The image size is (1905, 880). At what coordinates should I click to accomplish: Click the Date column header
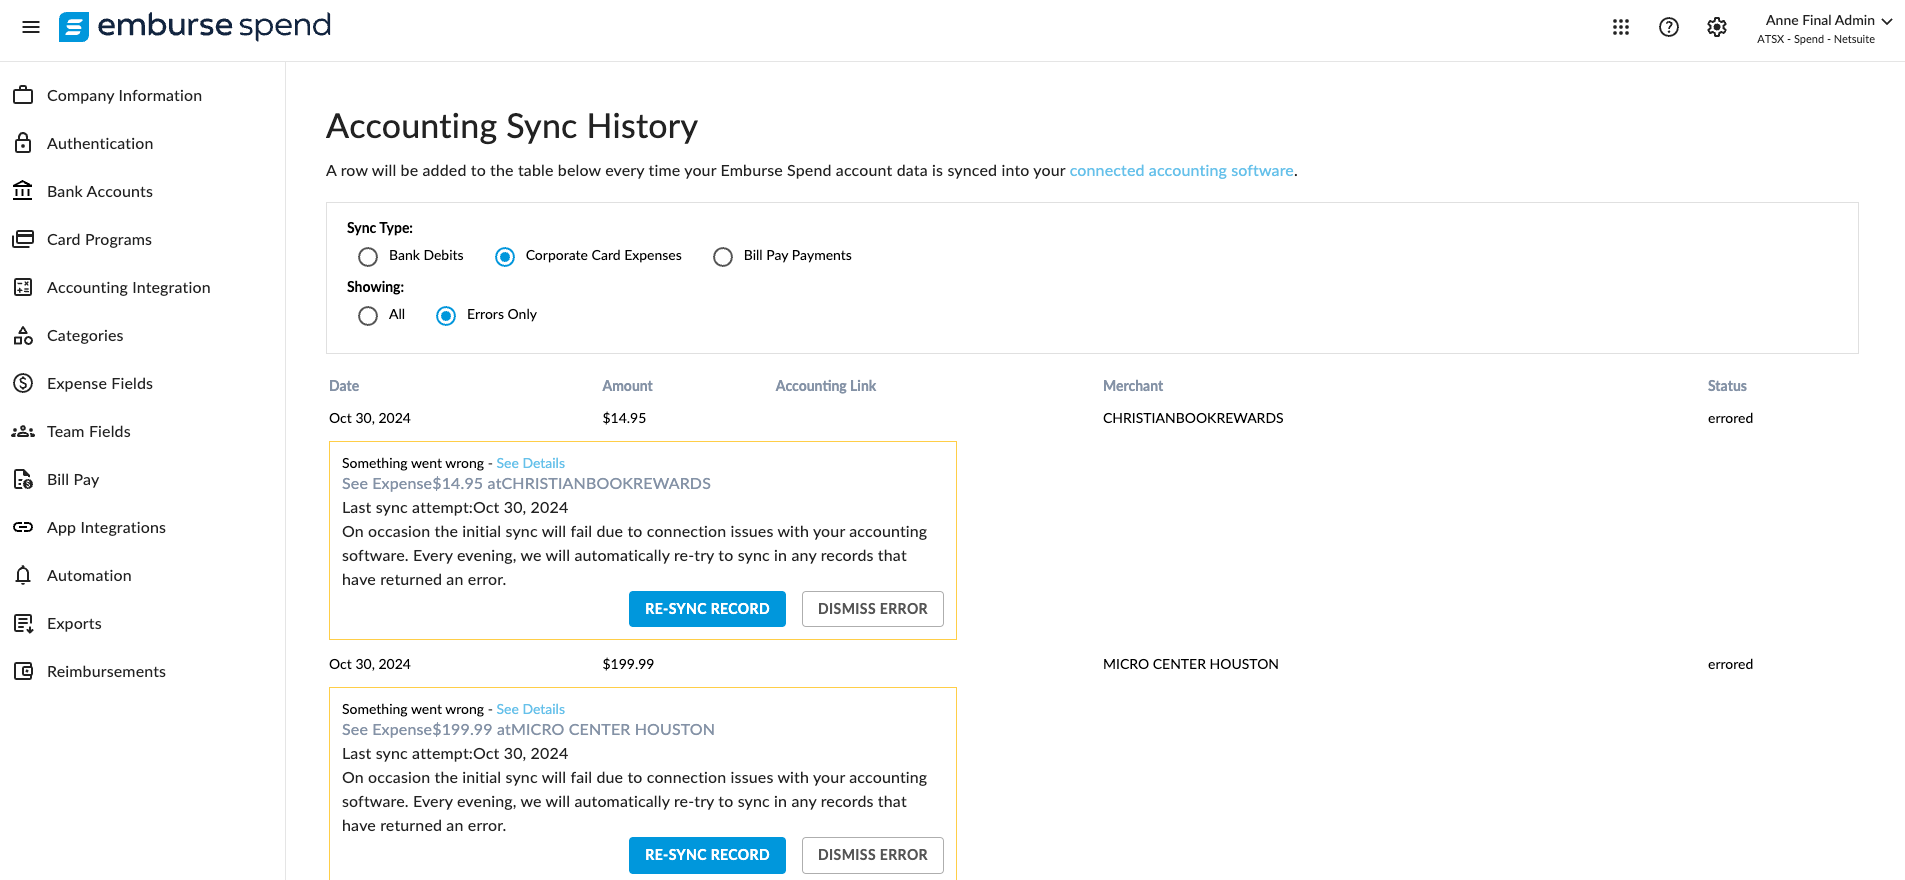344,386
